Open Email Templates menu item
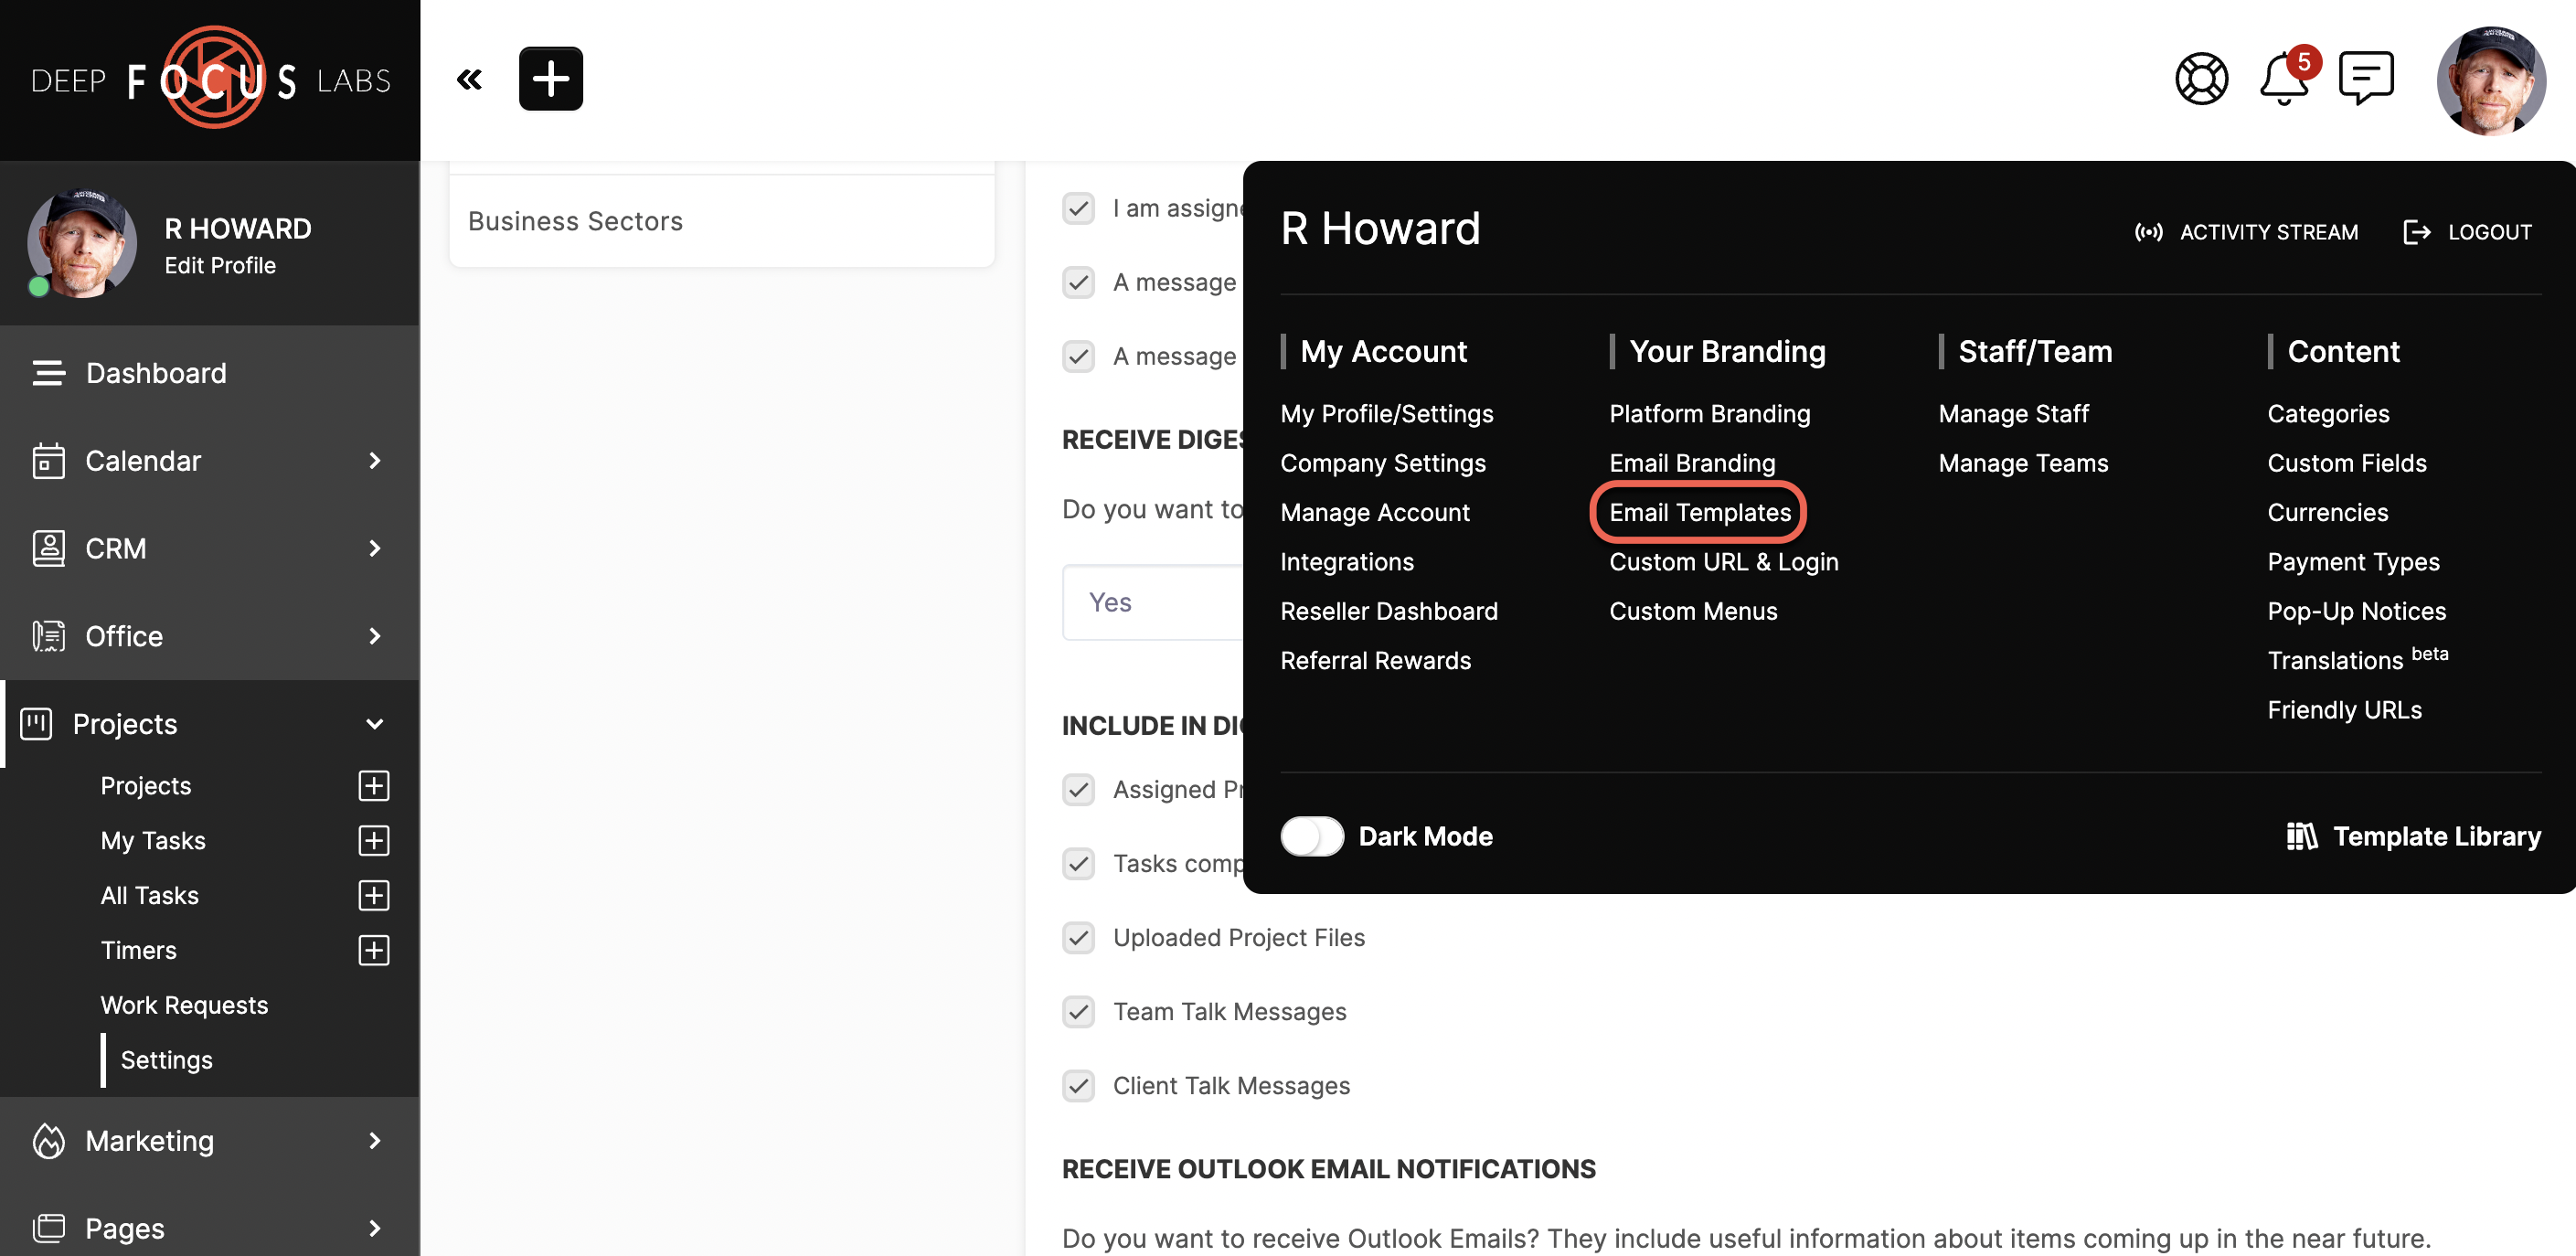 (x=1699, y=512)
